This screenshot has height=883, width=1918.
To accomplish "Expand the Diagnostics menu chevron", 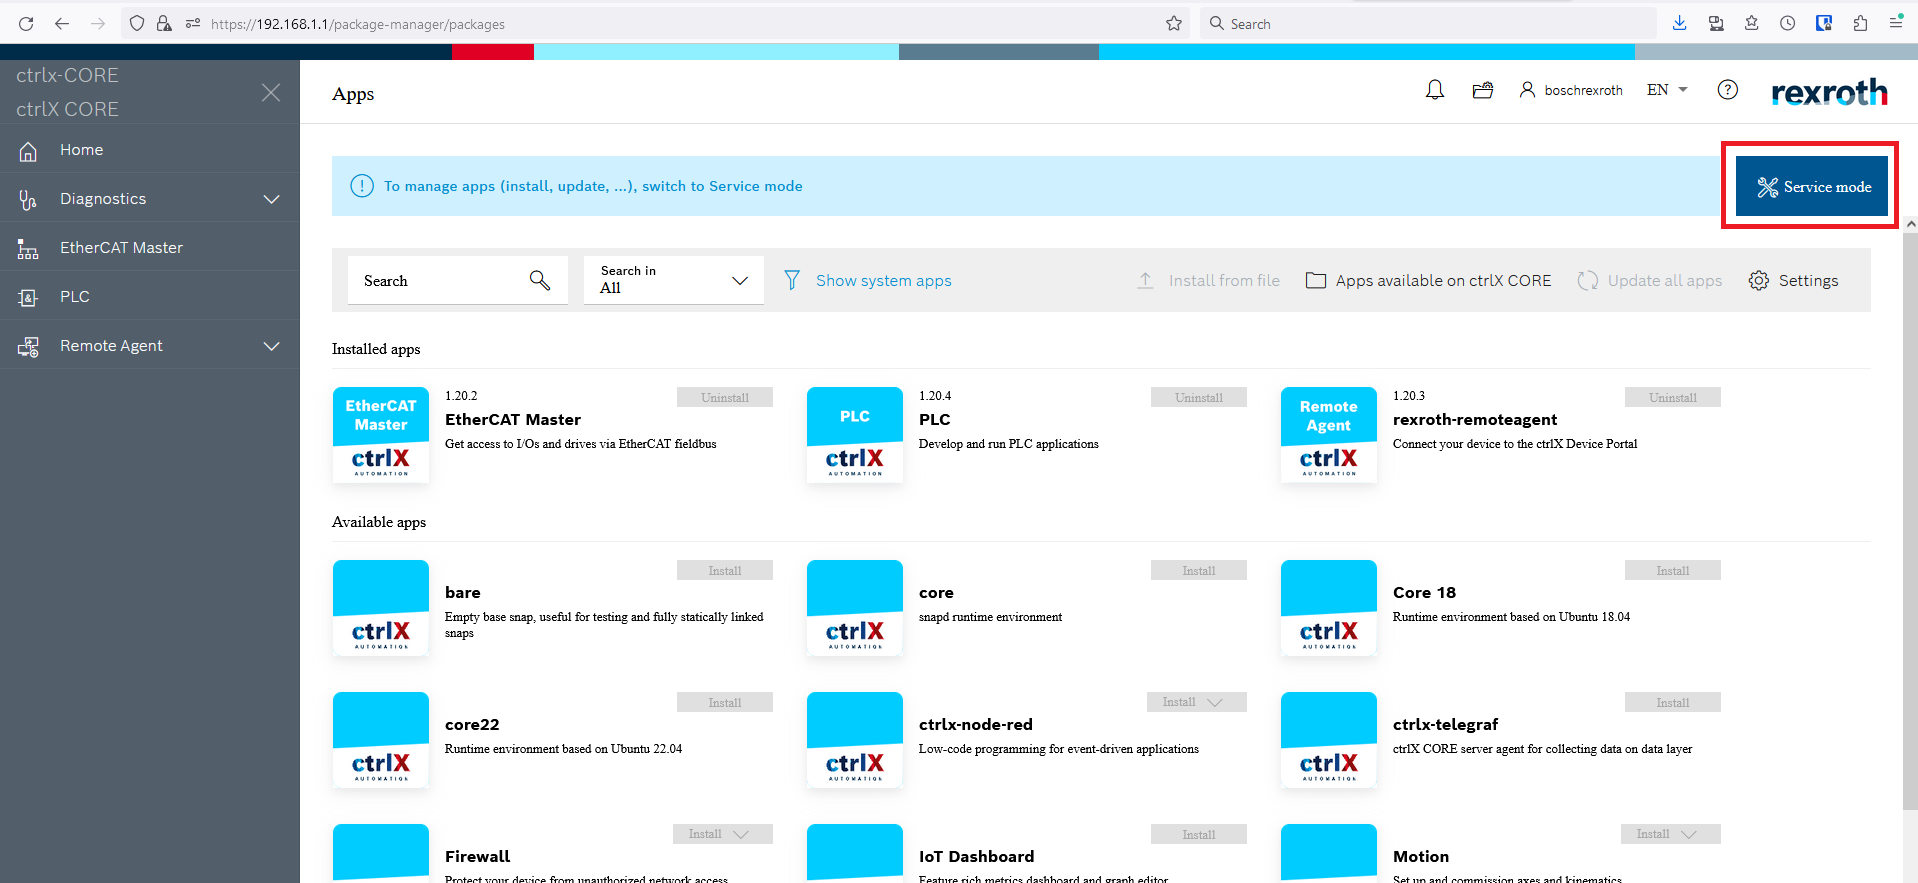I will click(271, 199).
